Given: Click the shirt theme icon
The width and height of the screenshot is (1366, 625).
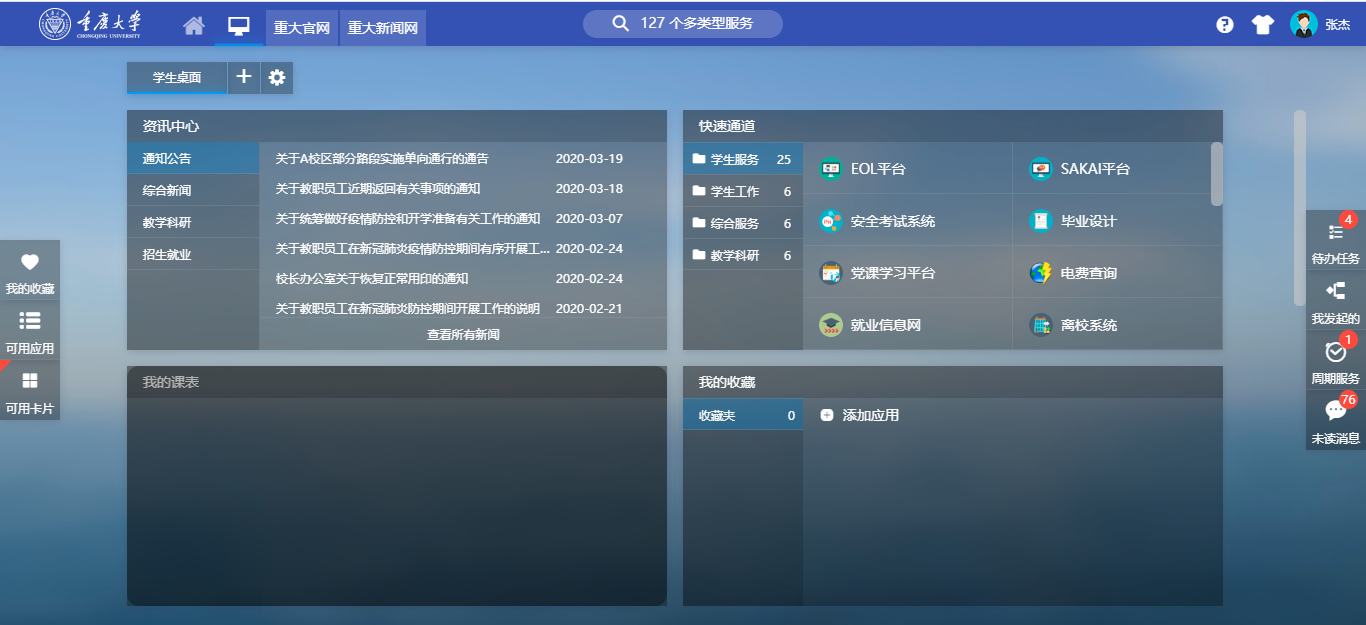Looking at the screenshot, I should point(1262,25).
